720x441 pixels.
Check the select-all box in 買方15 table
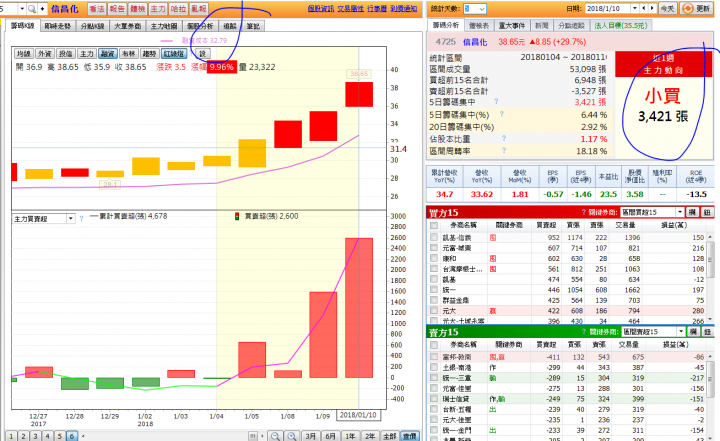[433, 226]
